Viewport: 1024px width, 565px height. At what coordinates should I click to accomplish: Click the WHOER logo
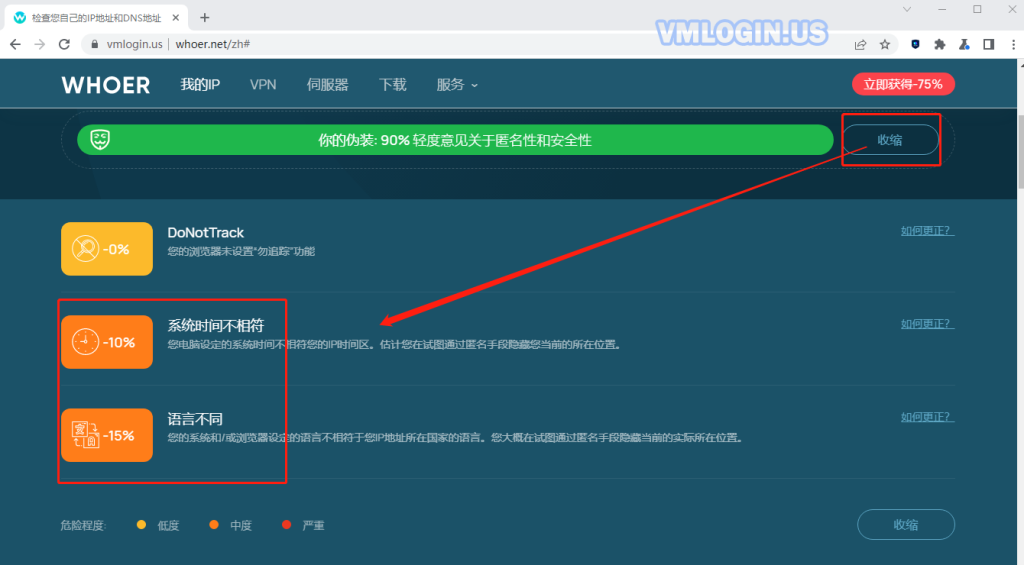[106, 85]
